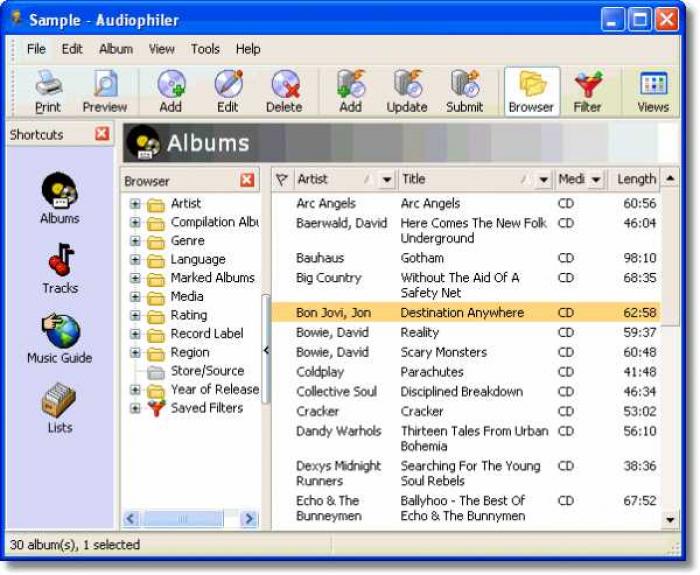
Task: Select the Arc Angels album row
Action: point(466,204)
